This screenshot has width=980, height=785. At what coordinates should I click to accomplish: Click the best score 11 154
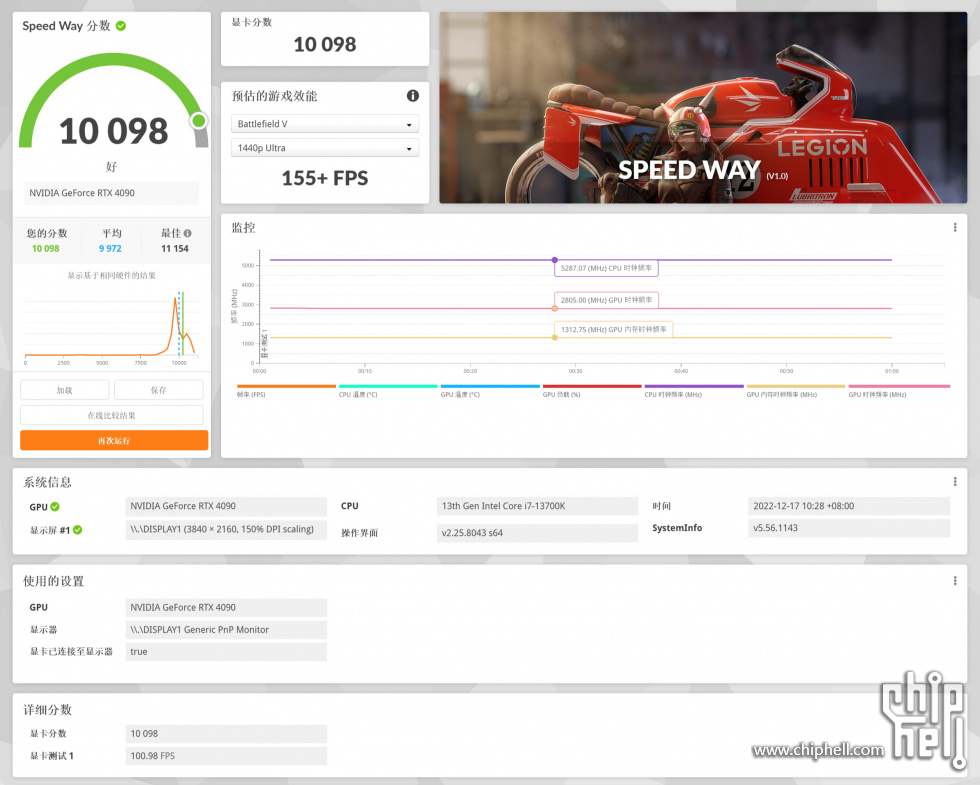(x=175, y=248)
